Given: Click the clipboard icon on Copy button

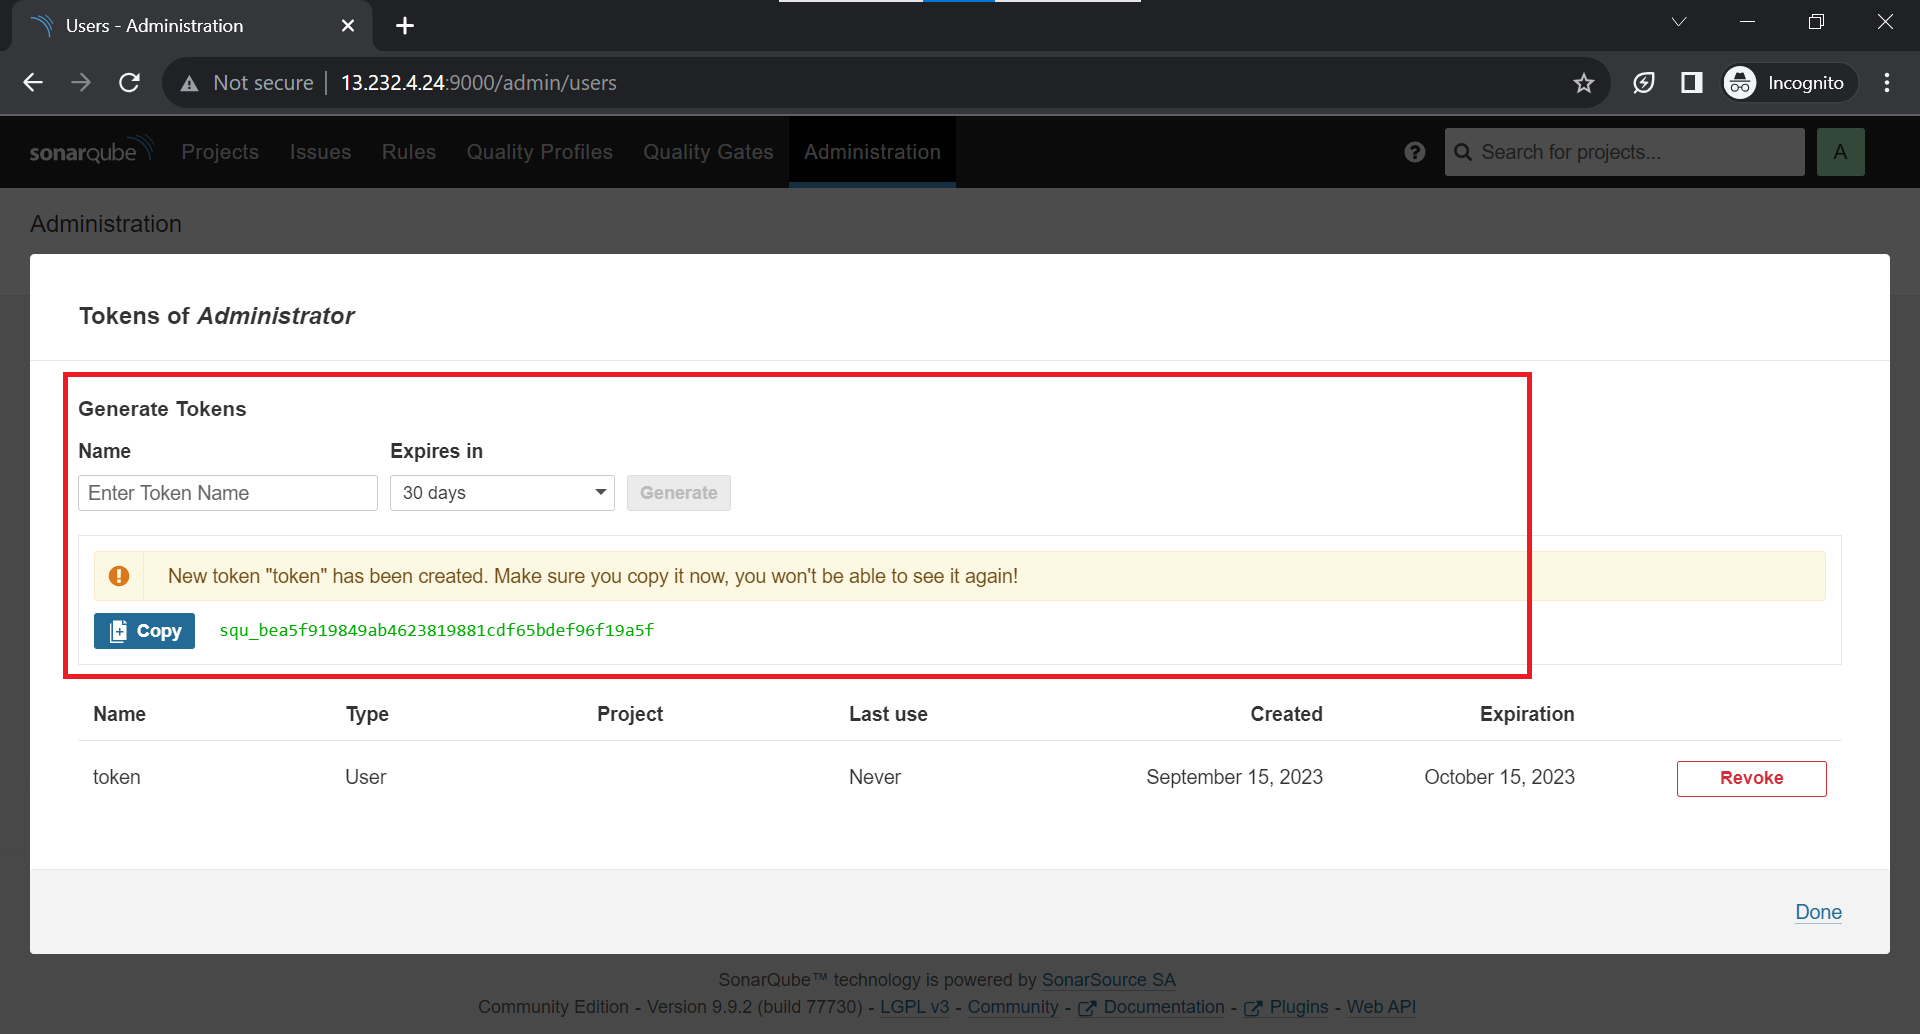Looking at the screenshot, I should click(x=119, y=631).
